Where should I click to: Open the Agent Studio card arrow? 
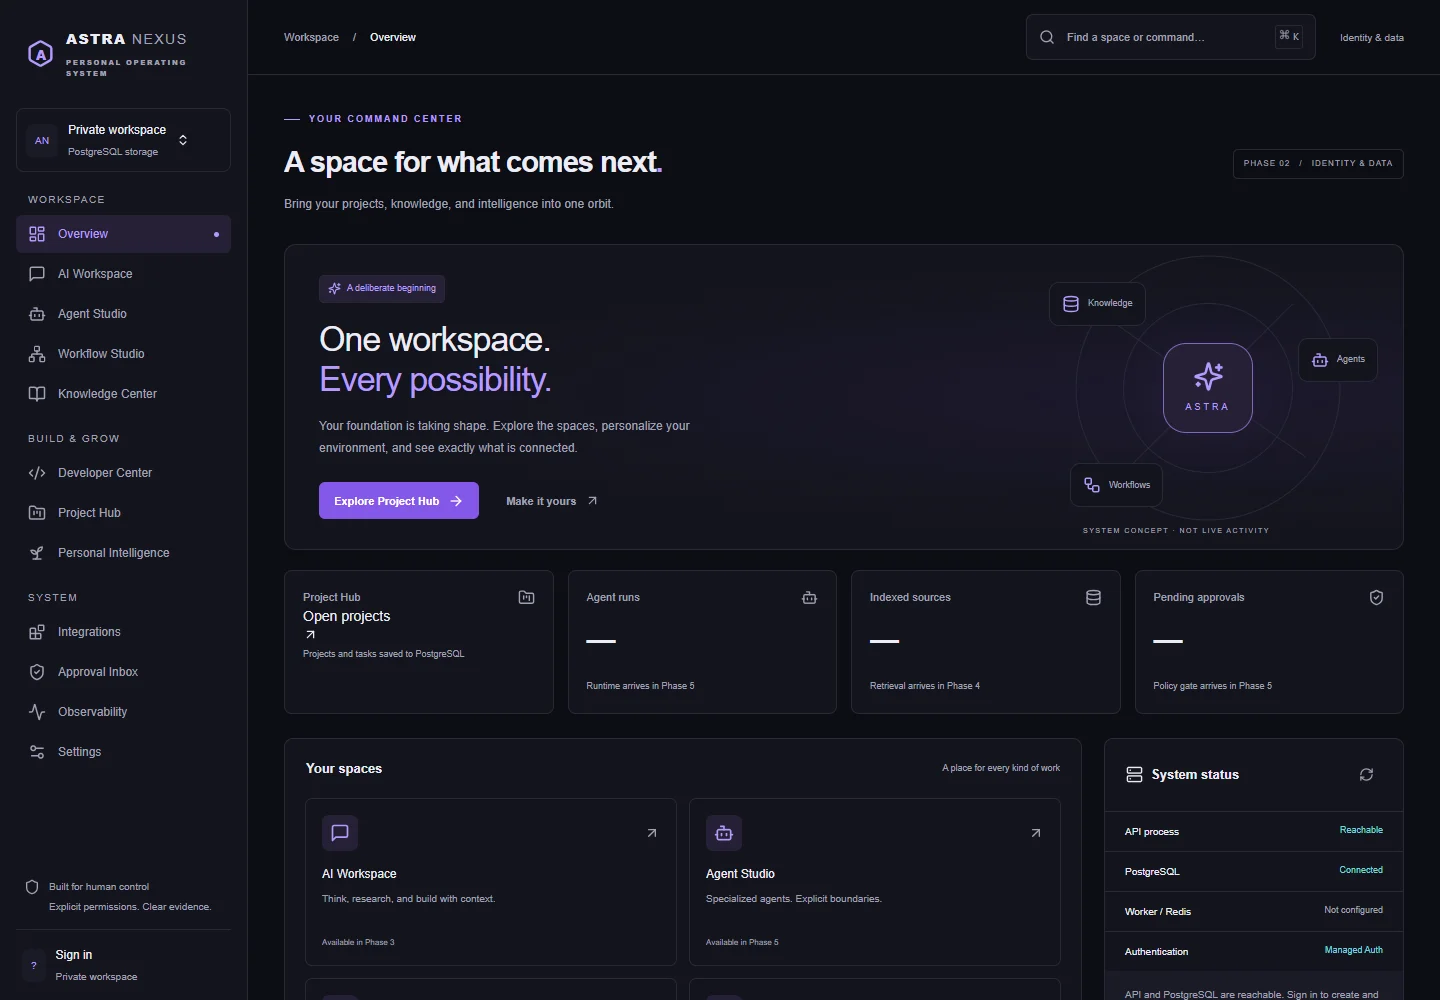point(1036,833)
